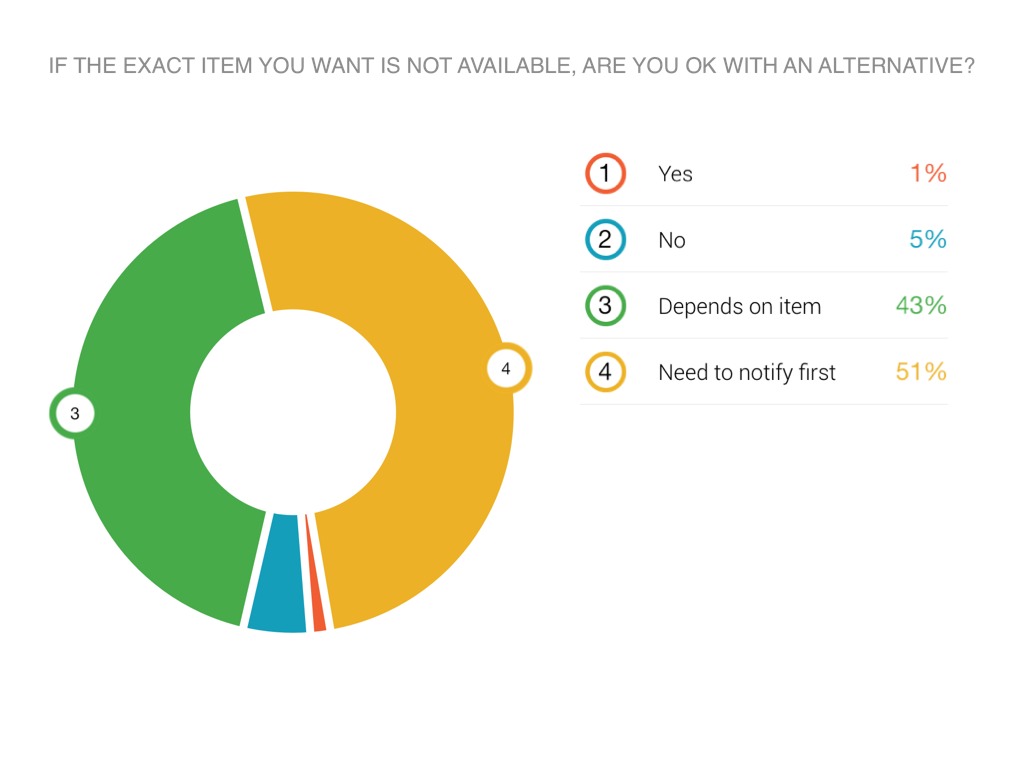Select the yellow number 4 legend icon

pyautogui.click(x=605, y=372)
